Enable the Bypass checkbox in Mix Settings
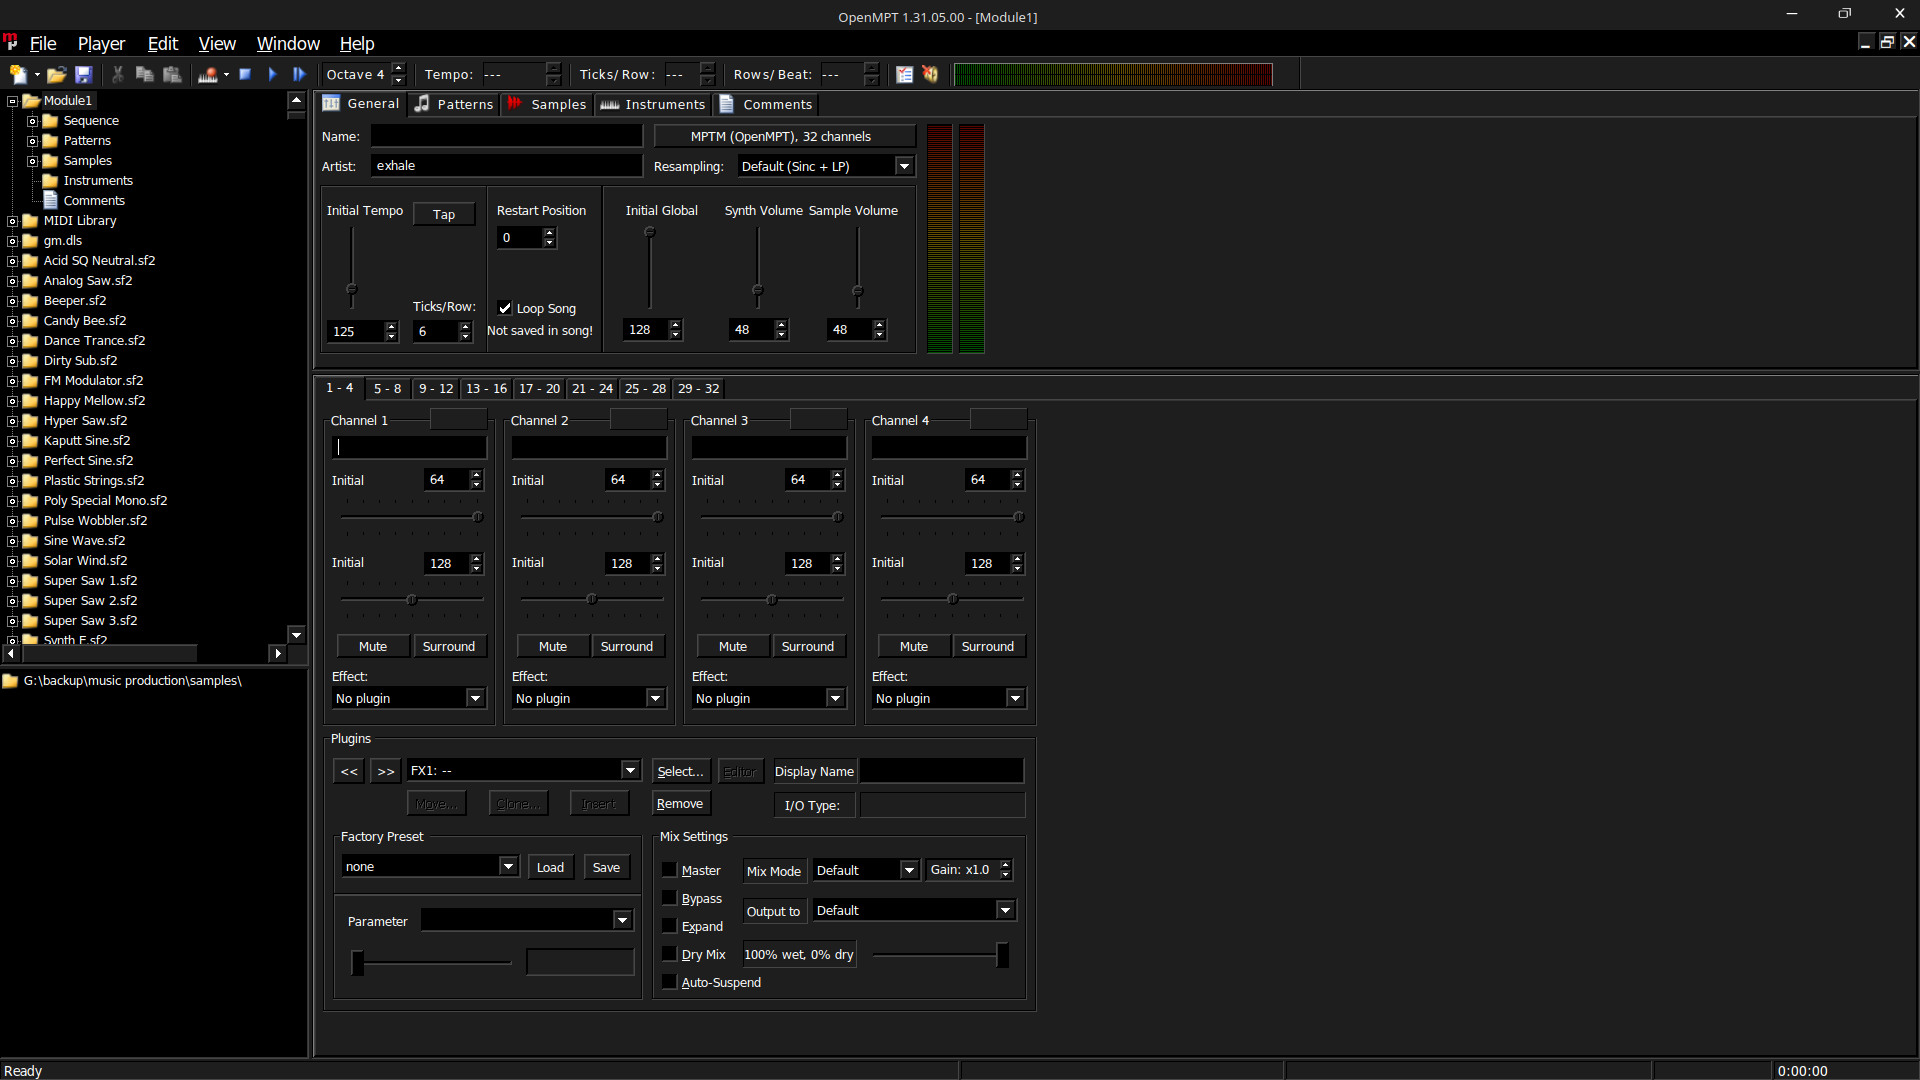This screenshot has height=1080, width=1920. [670, 898]
